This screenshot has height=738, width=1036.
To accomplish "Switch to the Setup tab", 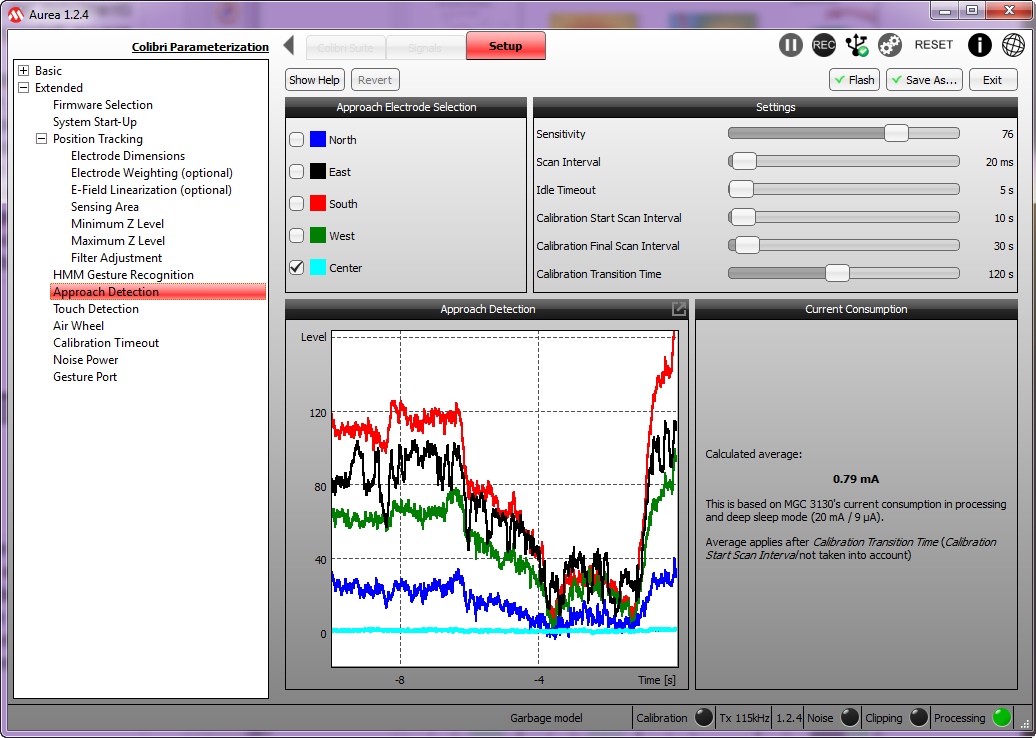I will (x=505, y=46).
